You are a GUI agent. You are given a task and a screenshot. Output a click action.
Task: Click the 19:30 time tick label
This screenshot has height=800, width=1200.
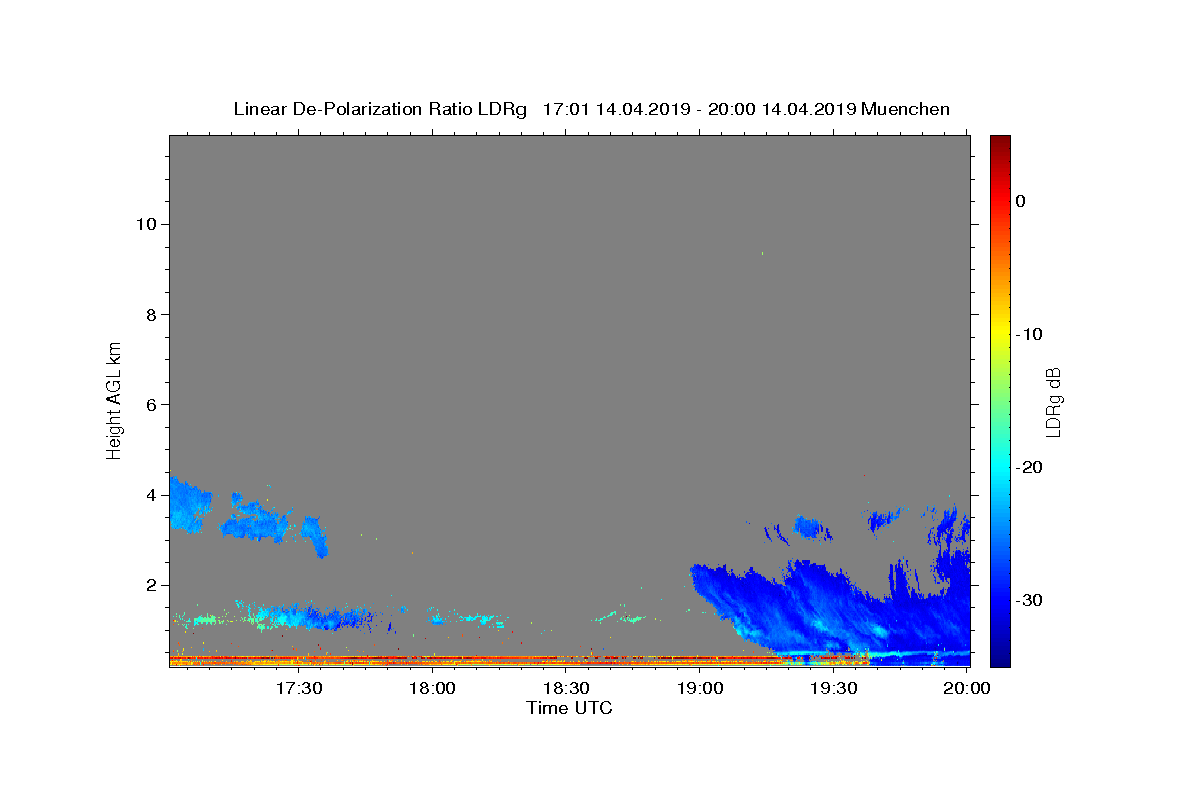point(833,688)
